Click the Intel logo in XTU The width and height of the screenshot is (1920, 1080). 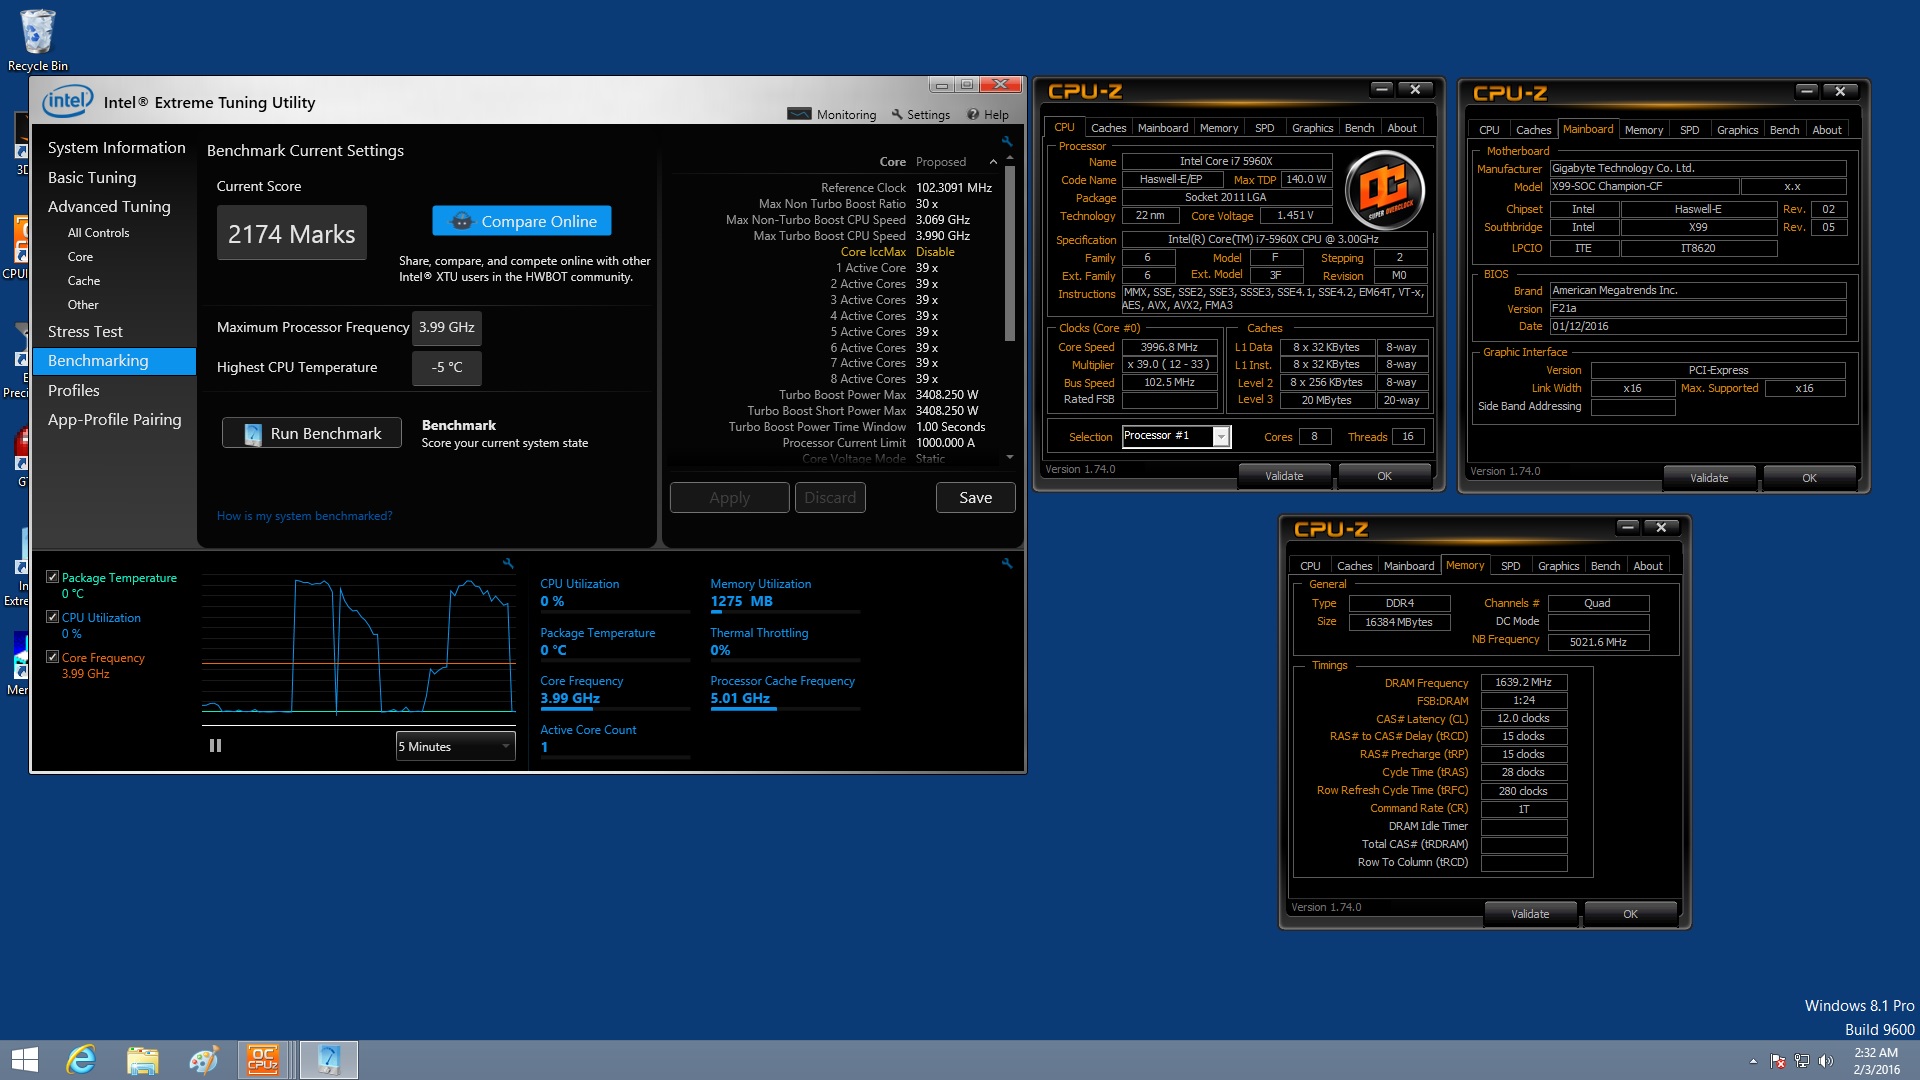pos(67,101)
